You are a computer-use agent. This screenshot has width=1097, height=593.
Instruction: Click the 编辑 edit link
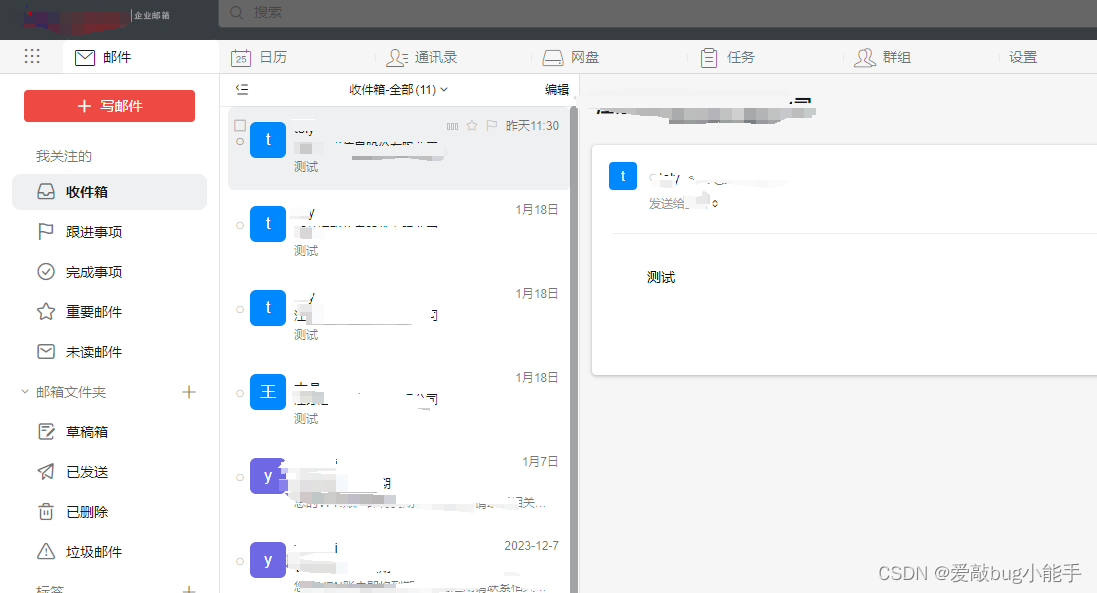558,89
